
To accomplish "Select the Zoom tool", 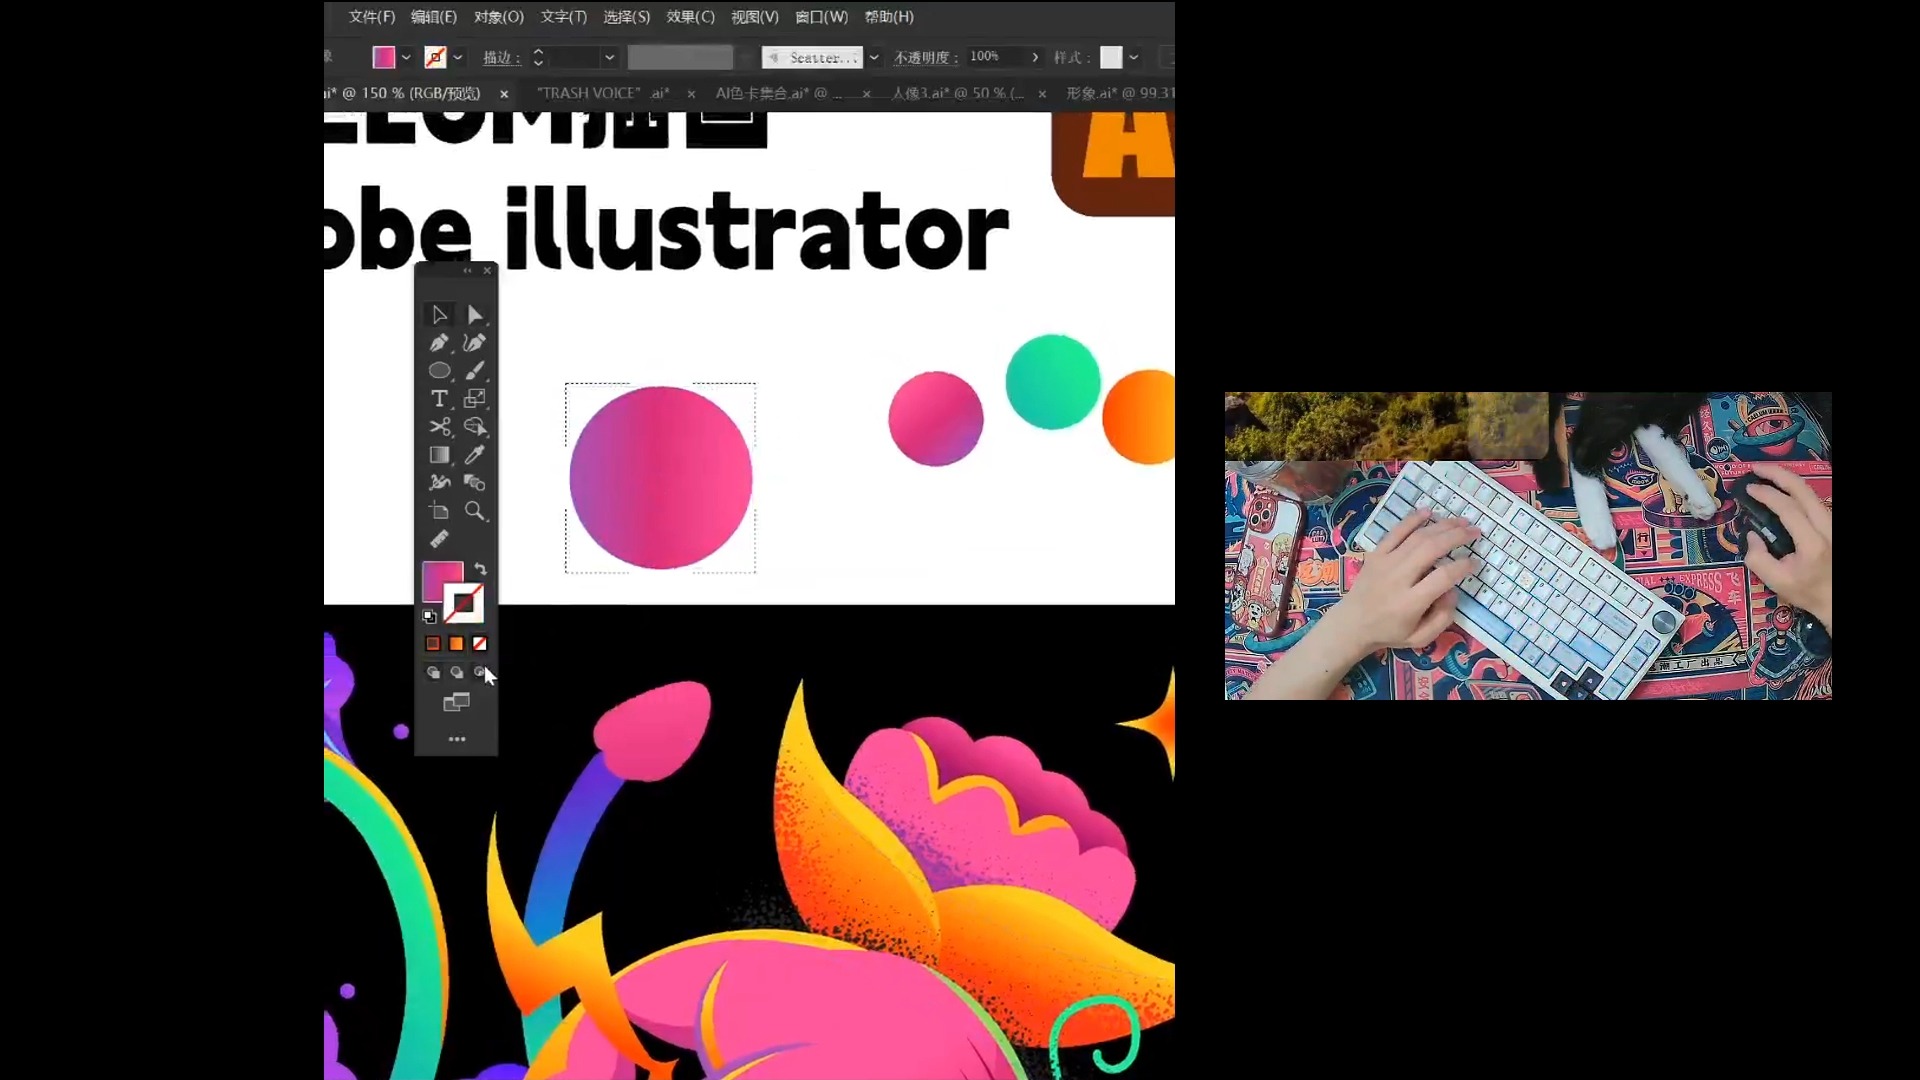I will [475, 511].
